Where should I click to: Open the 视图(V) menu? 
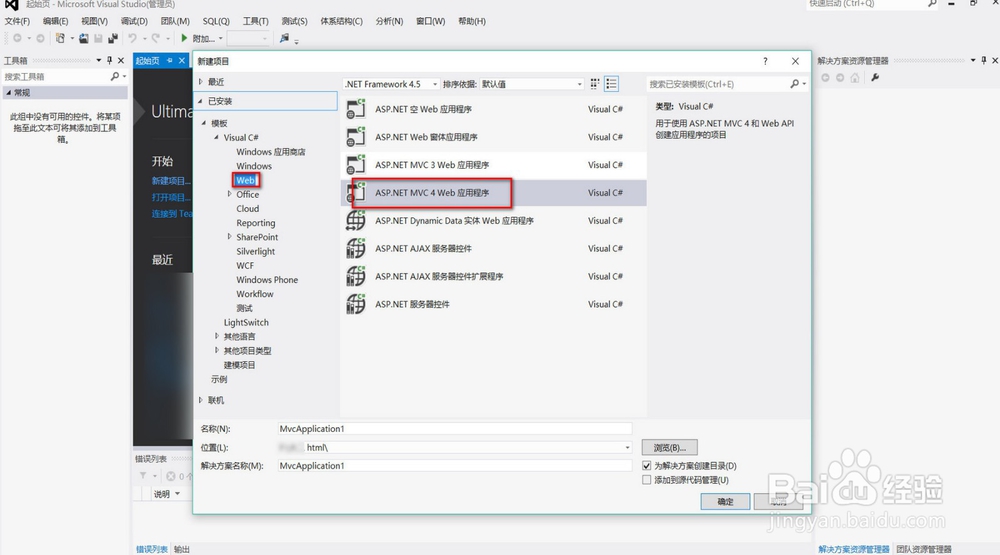click(94, 21)
